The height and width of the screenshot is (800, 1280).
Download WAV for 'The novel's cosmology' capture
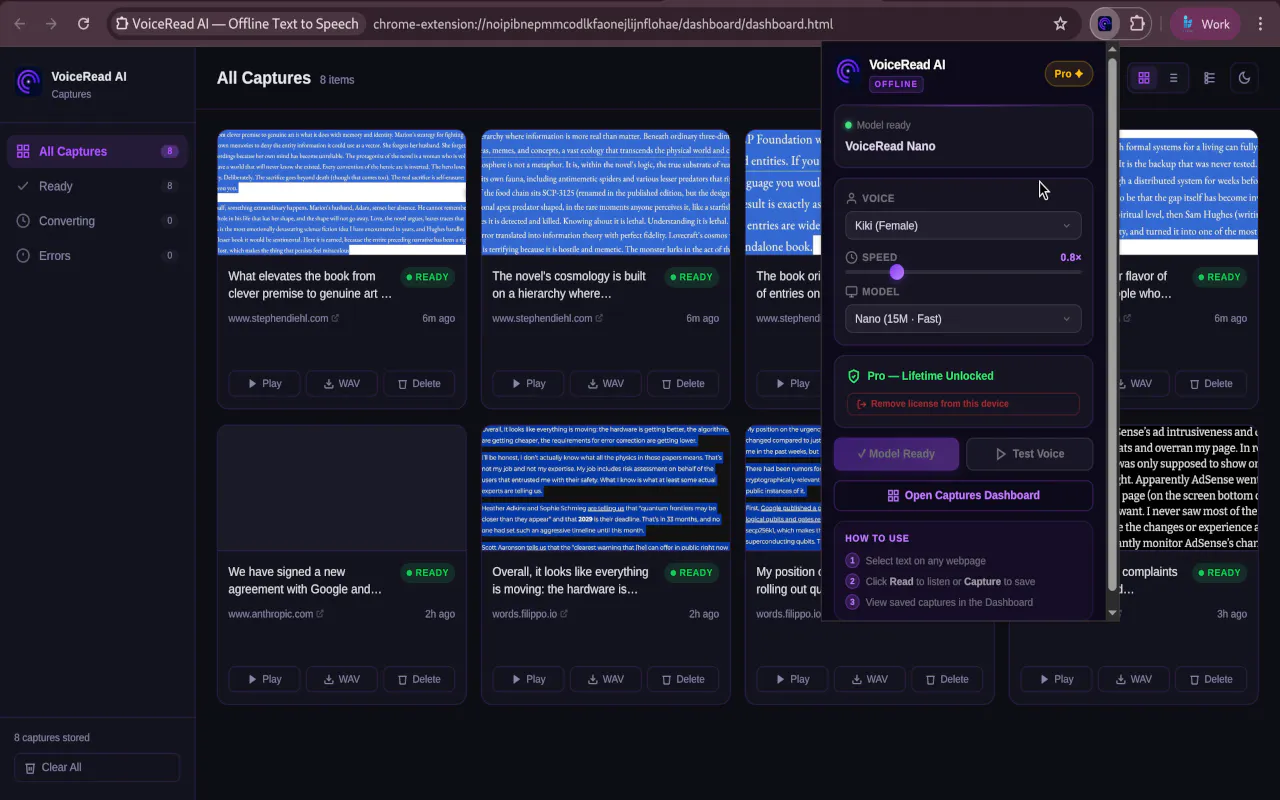point(605,383)
